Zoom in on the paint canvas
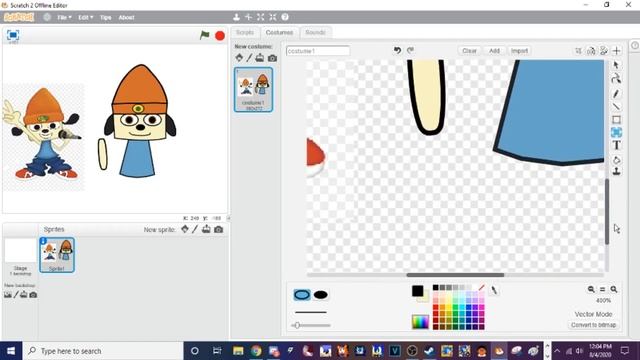This screenshot has width=640, height=360. pos(613,289)
